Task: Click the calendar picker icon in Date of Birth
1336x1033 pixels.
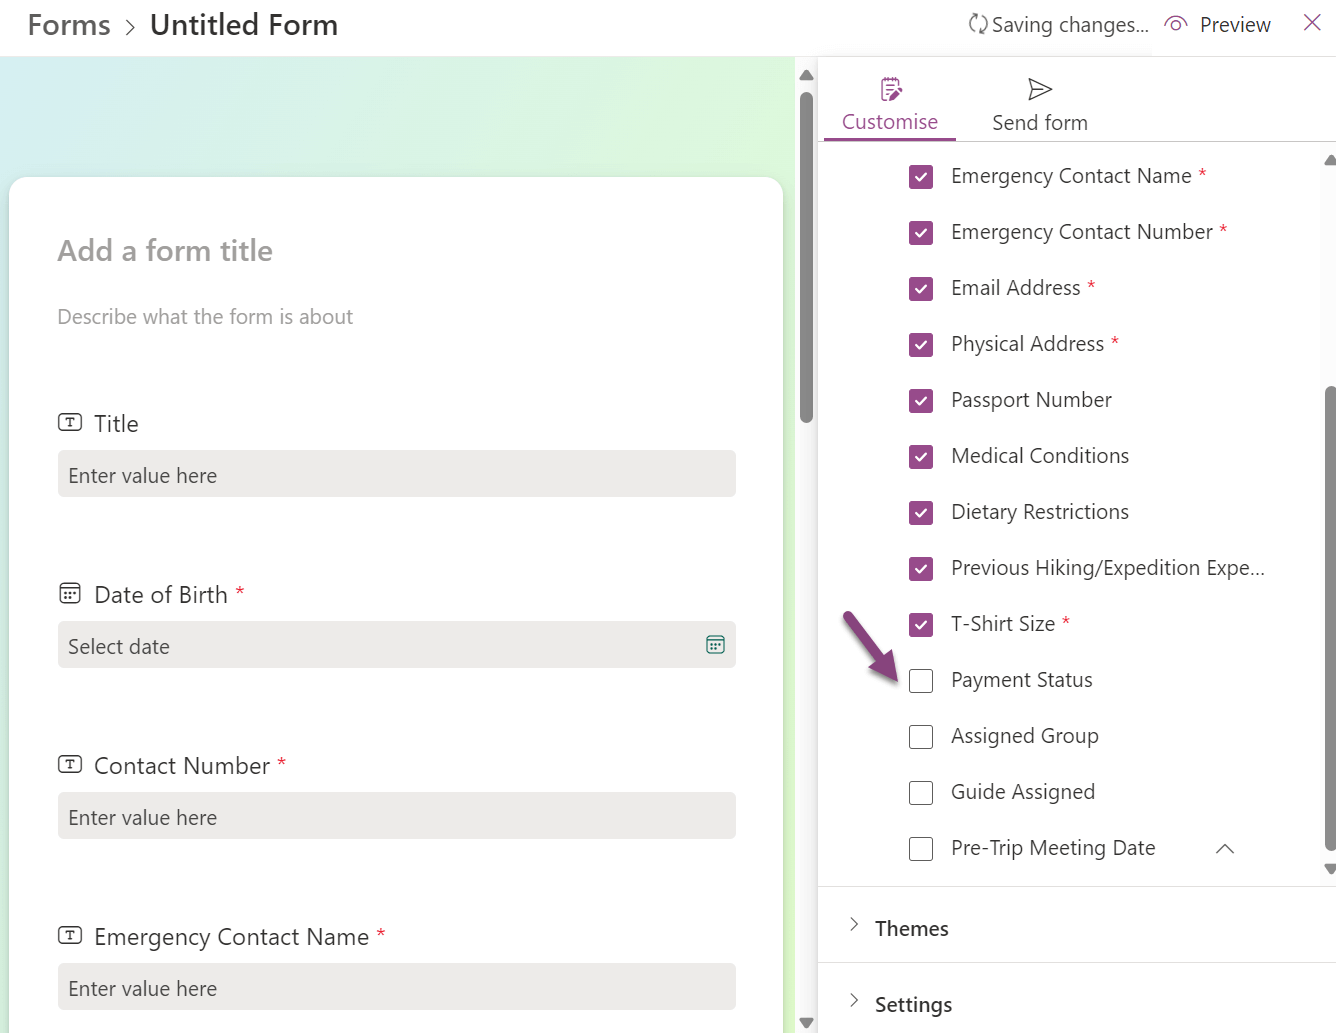Action: (715, 645)
